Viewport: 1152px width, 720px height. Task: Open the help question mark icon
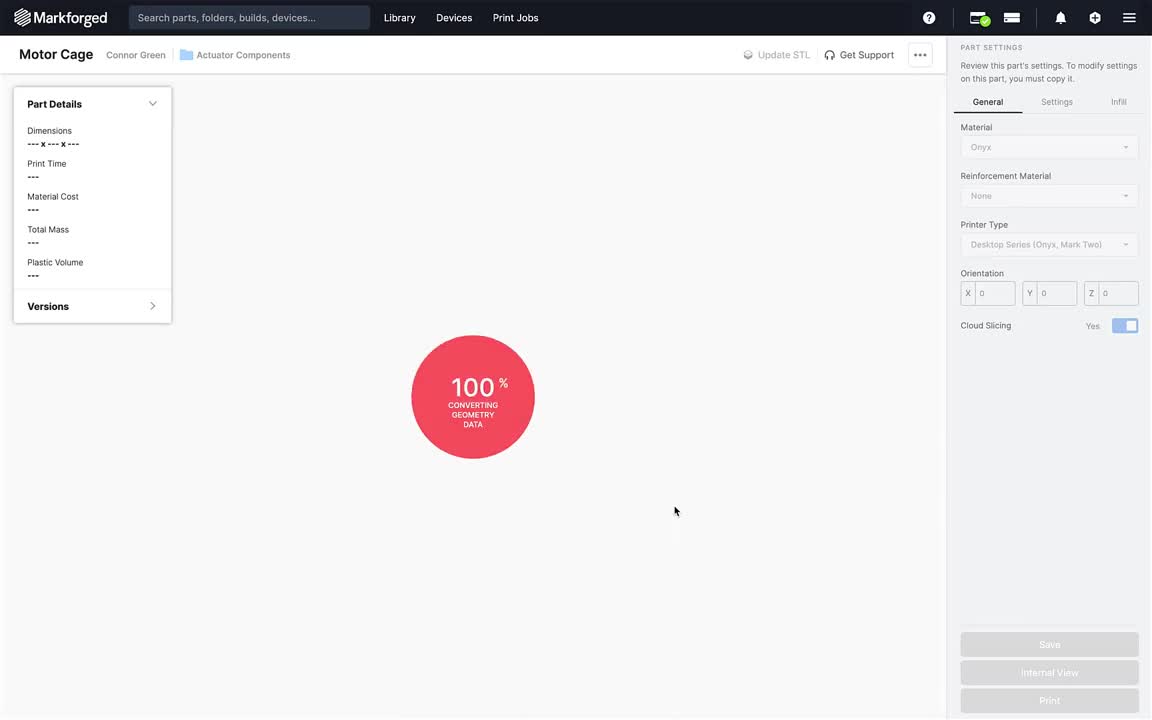[929, 18]
